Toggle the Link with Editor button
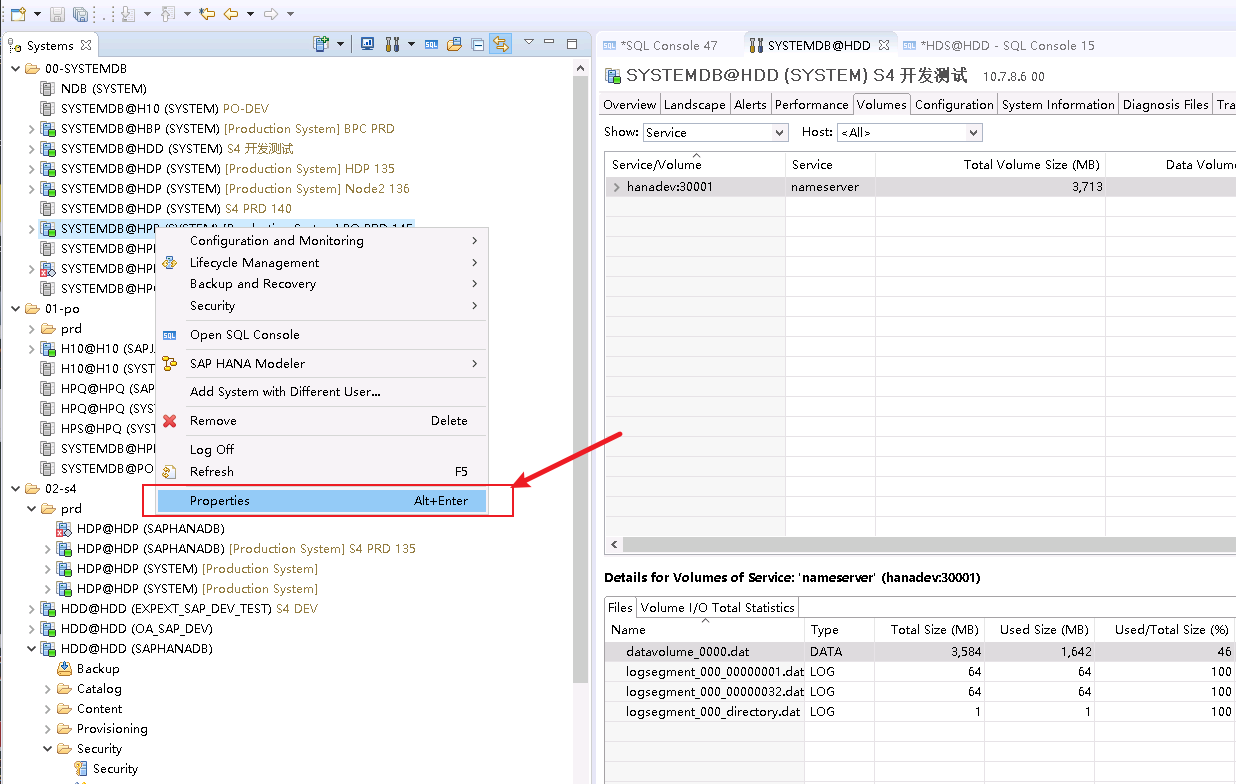Screen dimensions: 1236x784 coord(501,44)
